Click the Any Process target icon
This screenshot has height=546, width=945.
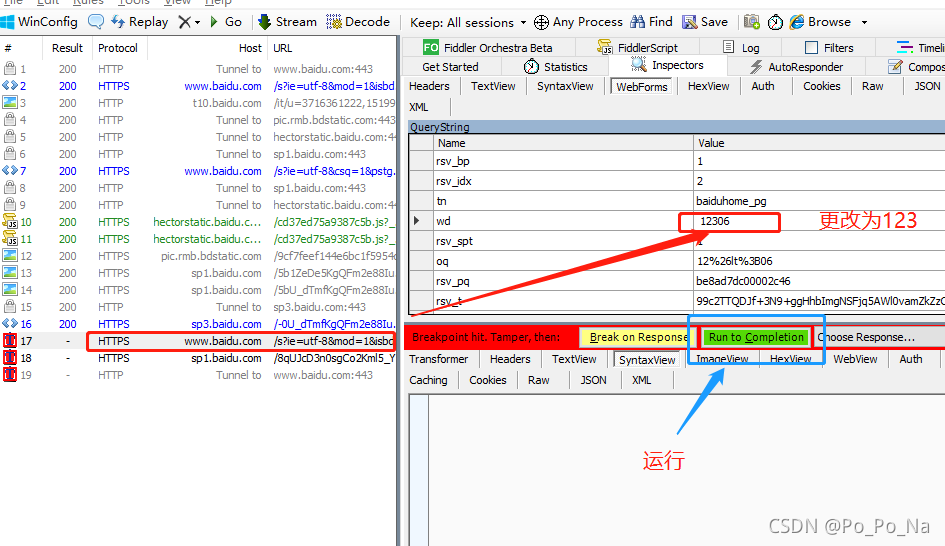(541, 22)
